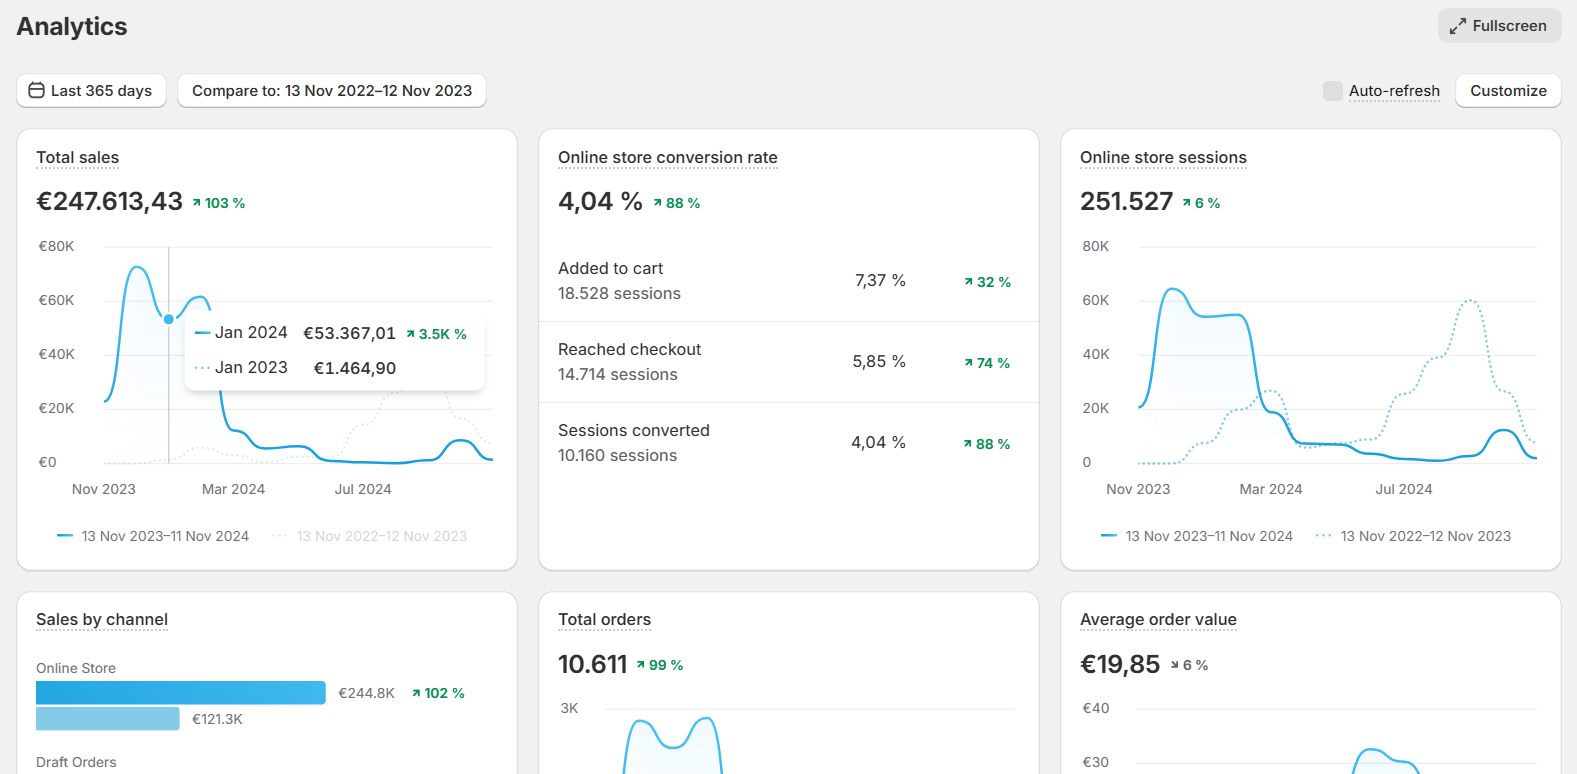The height and width of the screenshot is (774, 1577).
Task: Click the 10.160 sessions text
Action: (x=617, y=455)
